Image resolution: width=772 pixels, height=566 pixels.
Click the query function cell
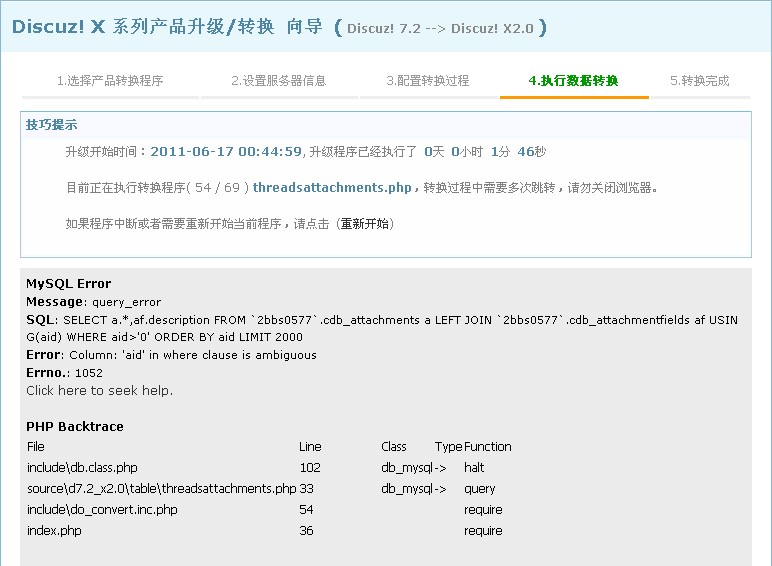[x=480, y=489]
